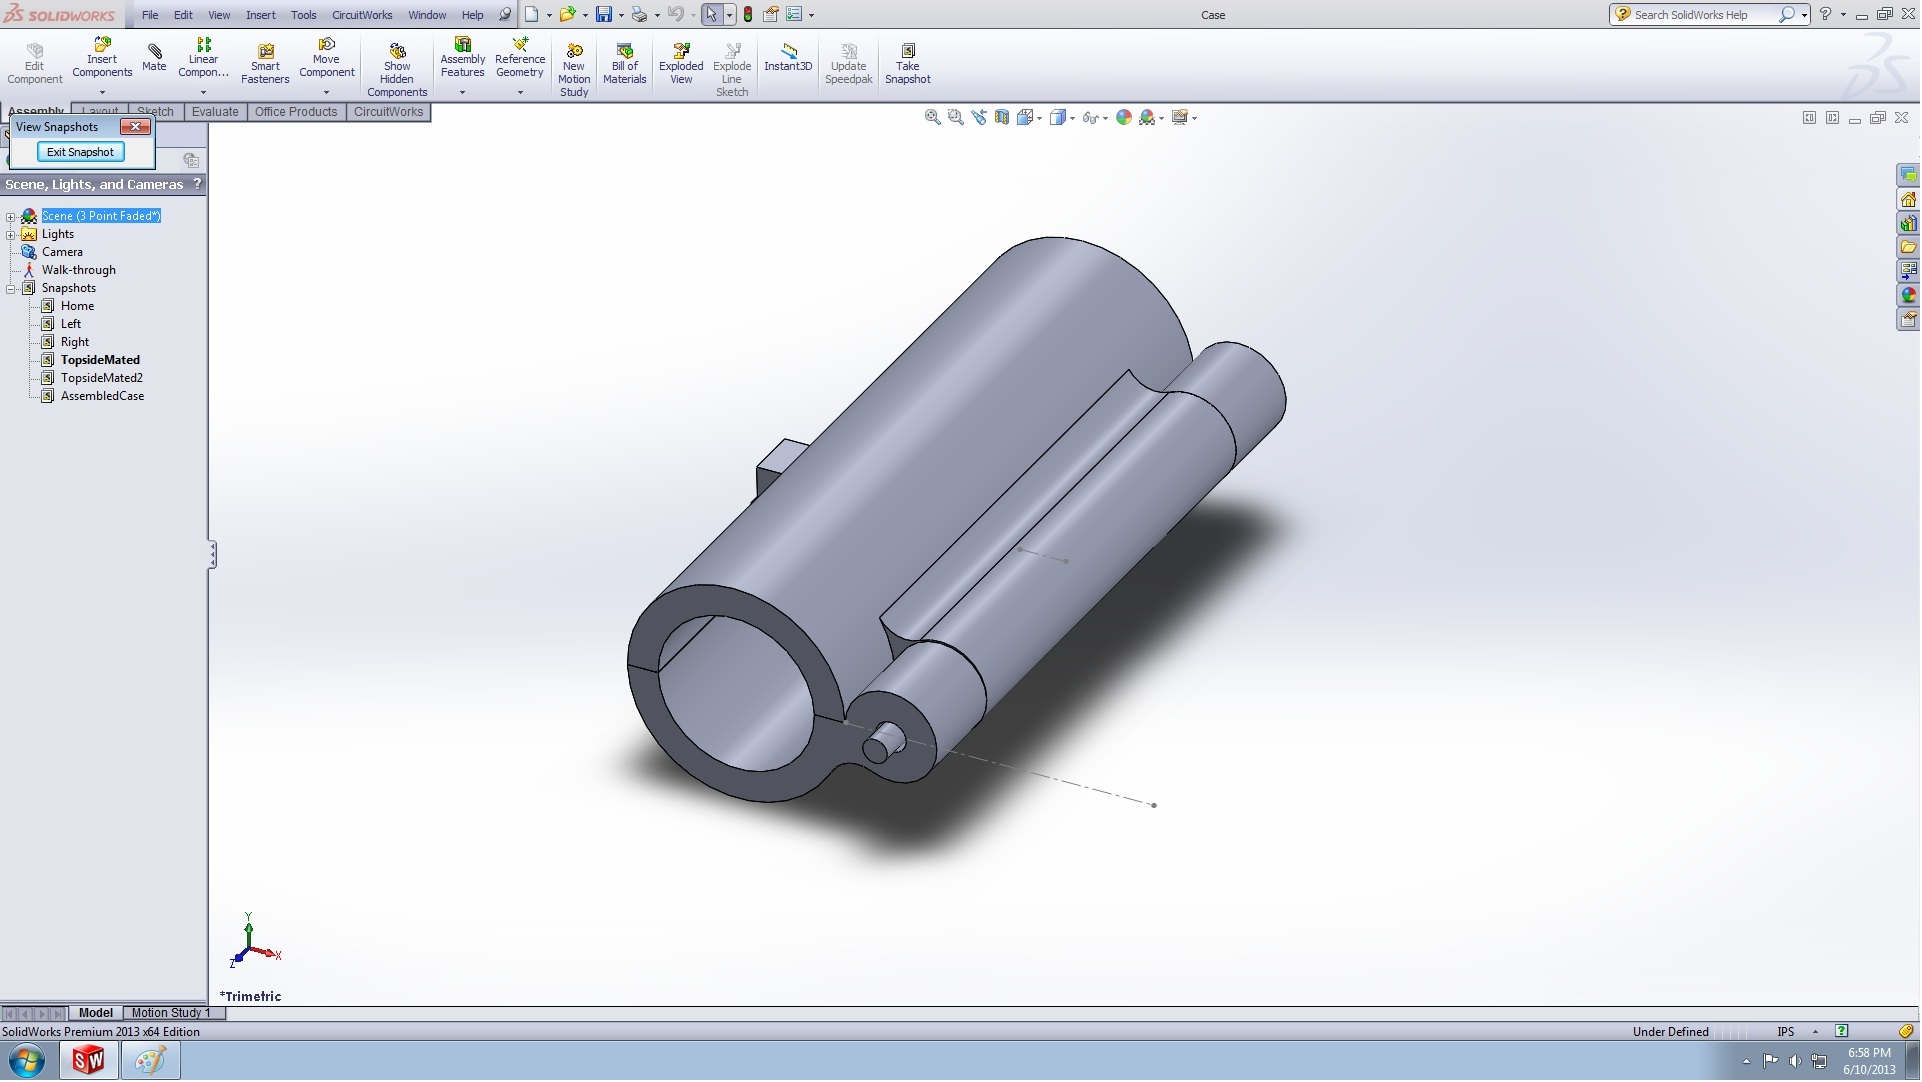Collapse the Snapshots tree node
The height and width of the screenshot is (1082, 1922).
tap(11, 289)
